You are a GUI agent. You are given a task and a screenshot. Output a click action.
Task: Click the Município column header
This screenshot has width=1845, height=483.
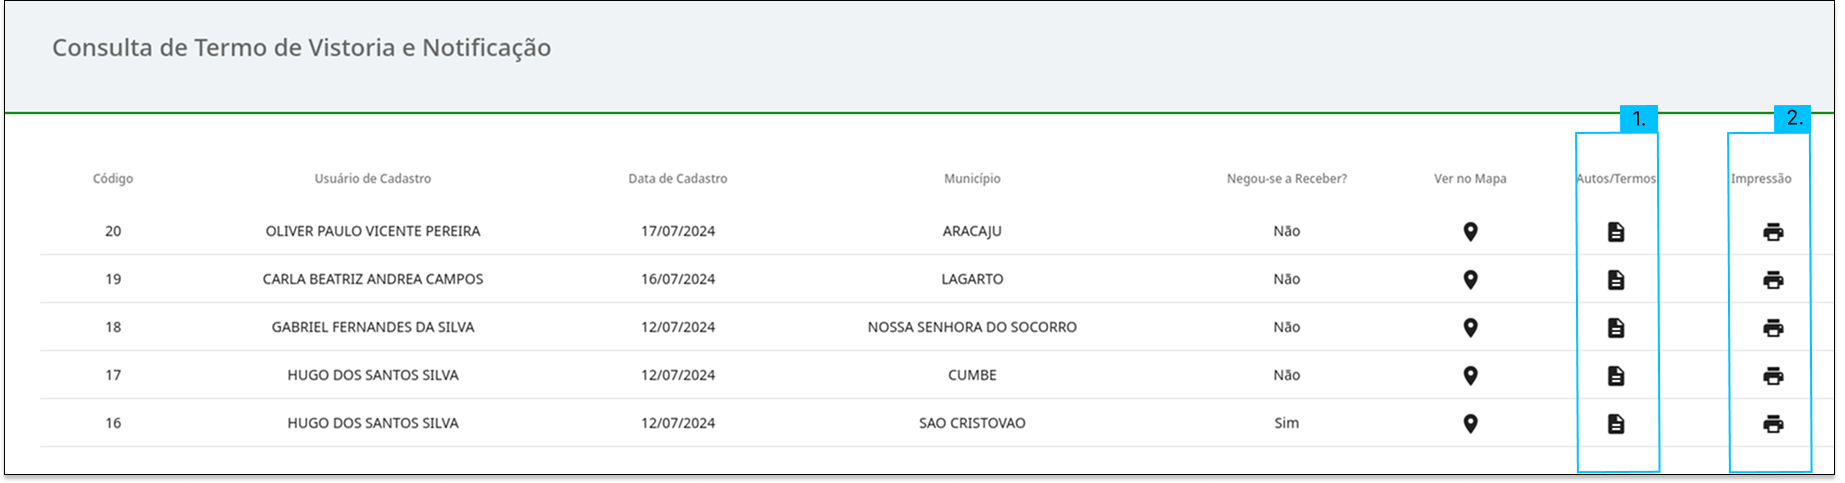(x=972, y=179)
